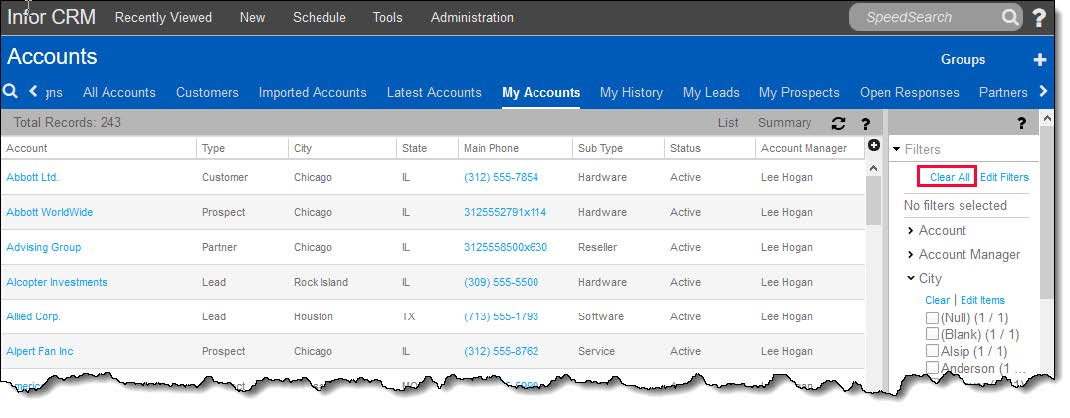The image size is (1070, 418).
Task: Type in the SpeedSearch field
Action: [x=924, y=17]
